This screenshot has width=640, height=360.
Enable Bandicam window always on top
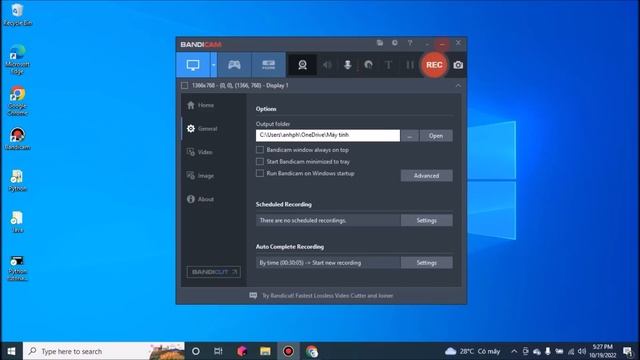click(260, 150)
